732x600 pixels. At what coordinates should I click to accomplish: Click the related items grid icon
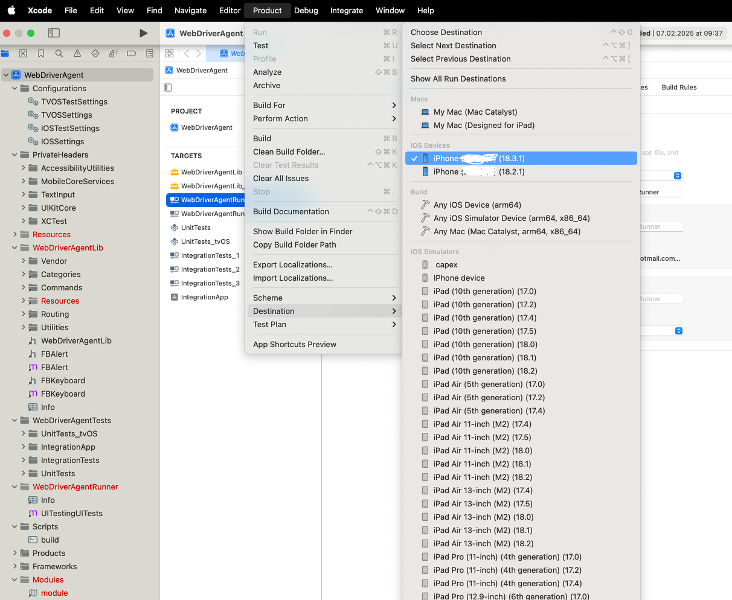(169, 54)
